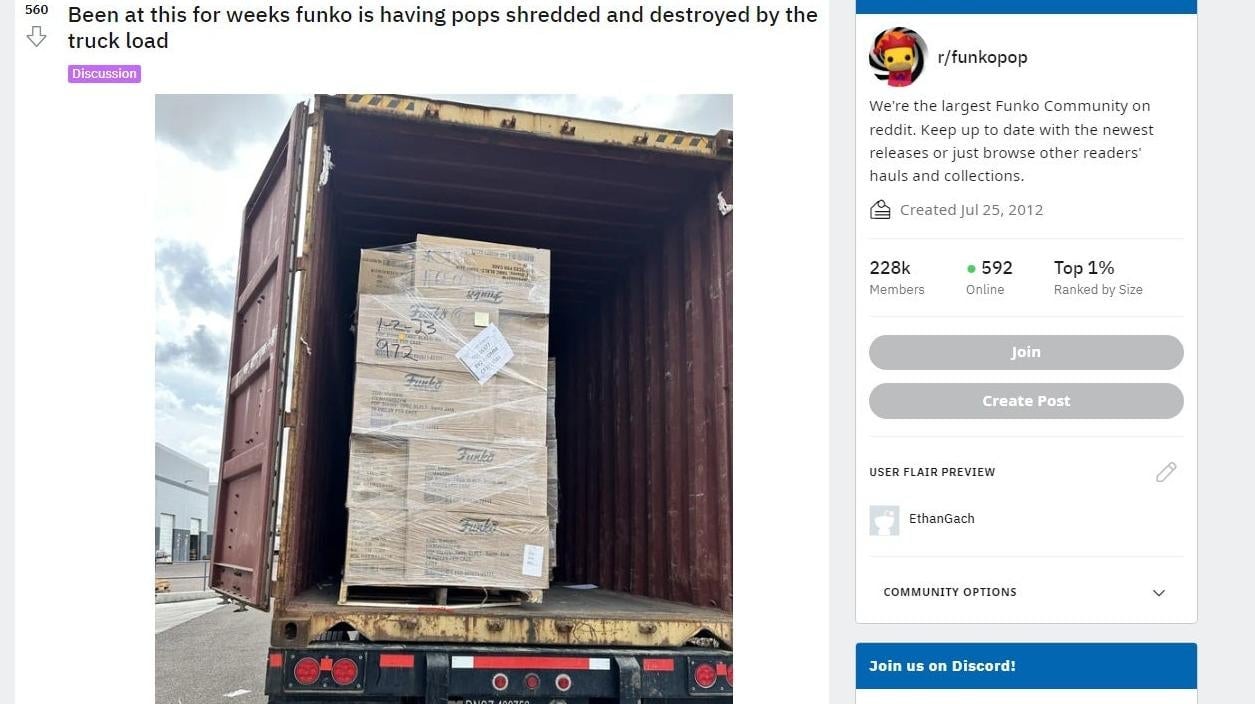Downvote the Funko post
The height and width of the screenshot is (704, 1255).
coord(36,37)
